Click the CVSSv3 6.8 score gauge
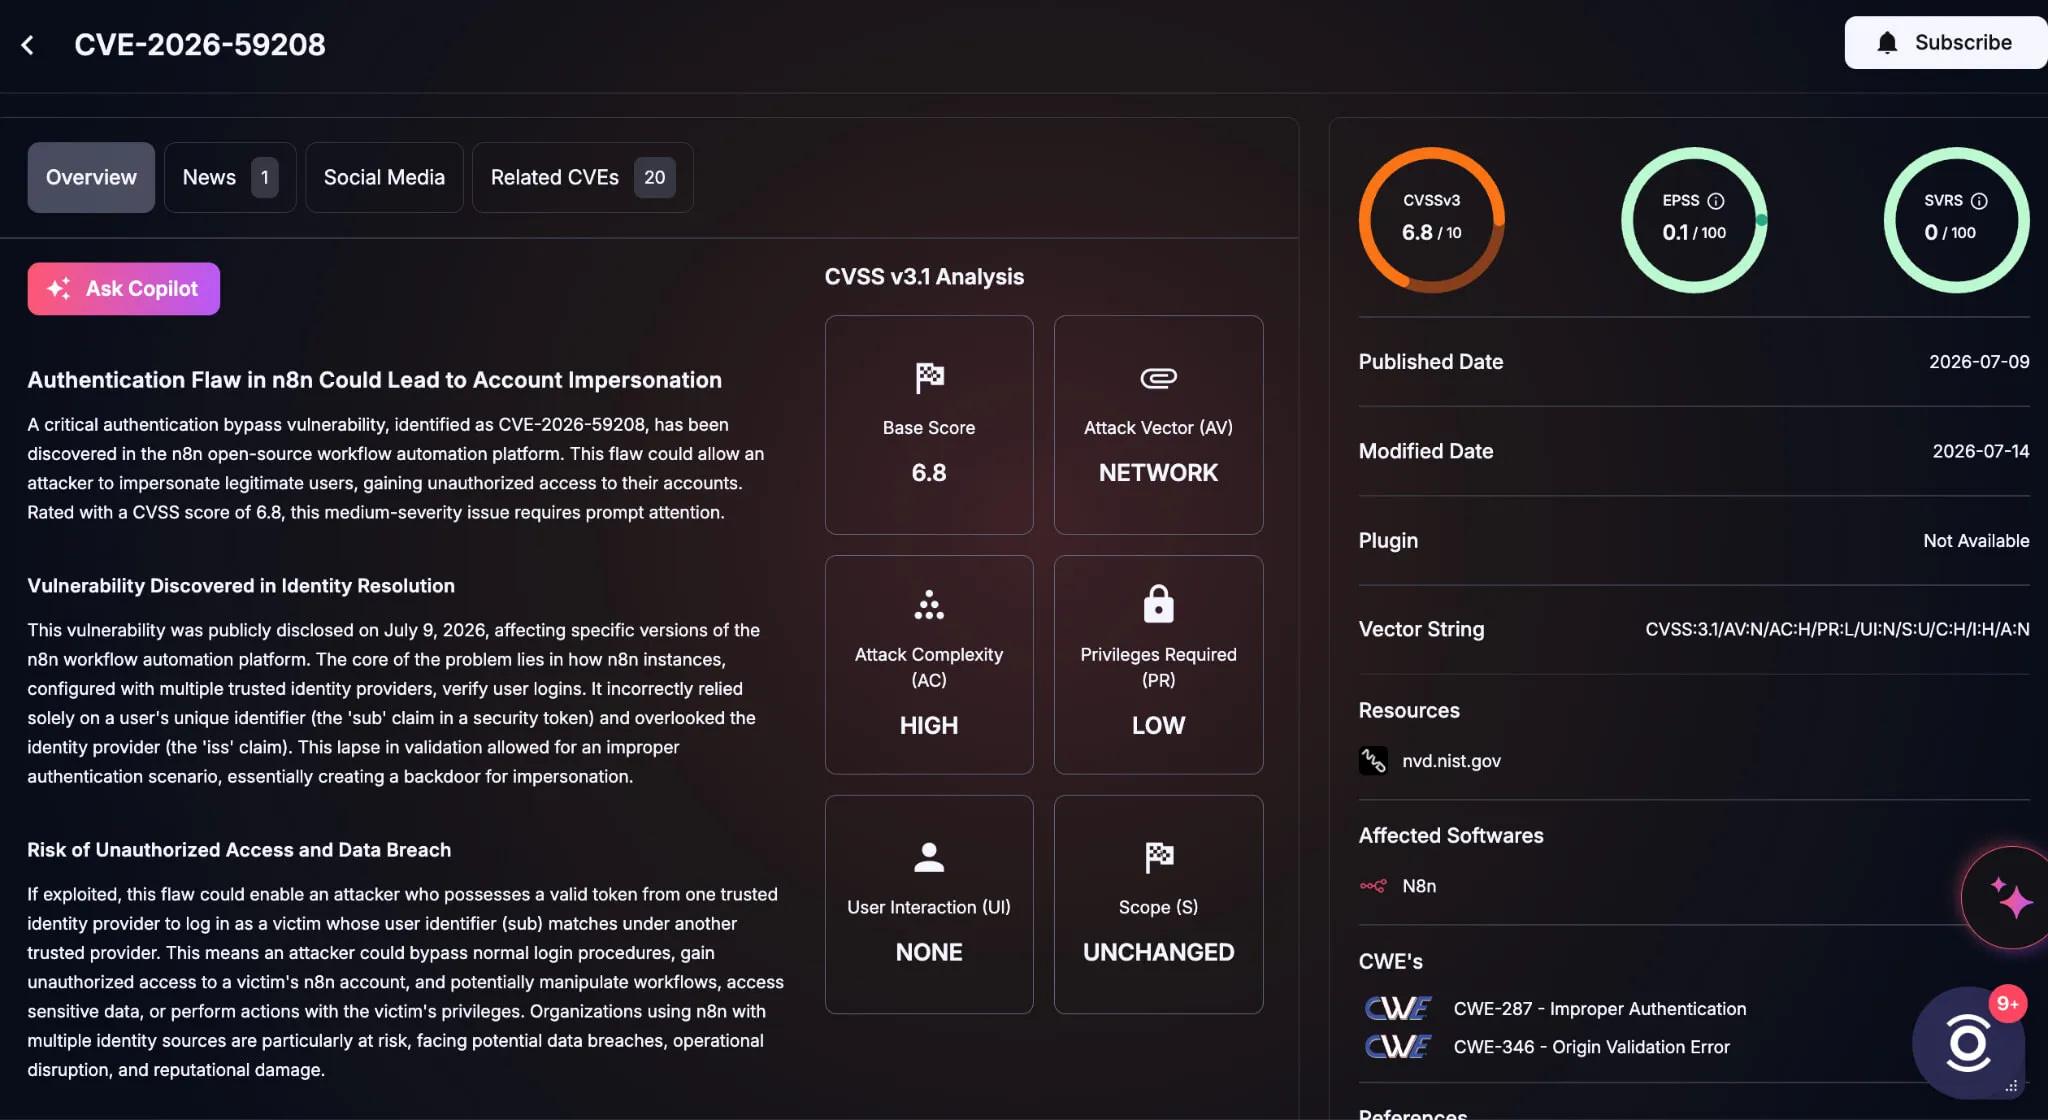Screen dimensions: 2048x1120 pos(1431,220)
